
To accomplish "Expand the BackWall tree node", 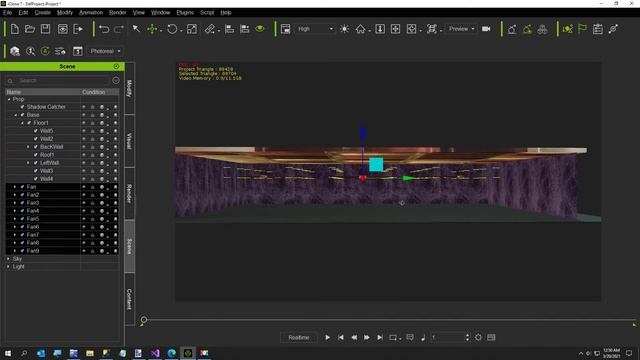I will [x=28, y=147].
